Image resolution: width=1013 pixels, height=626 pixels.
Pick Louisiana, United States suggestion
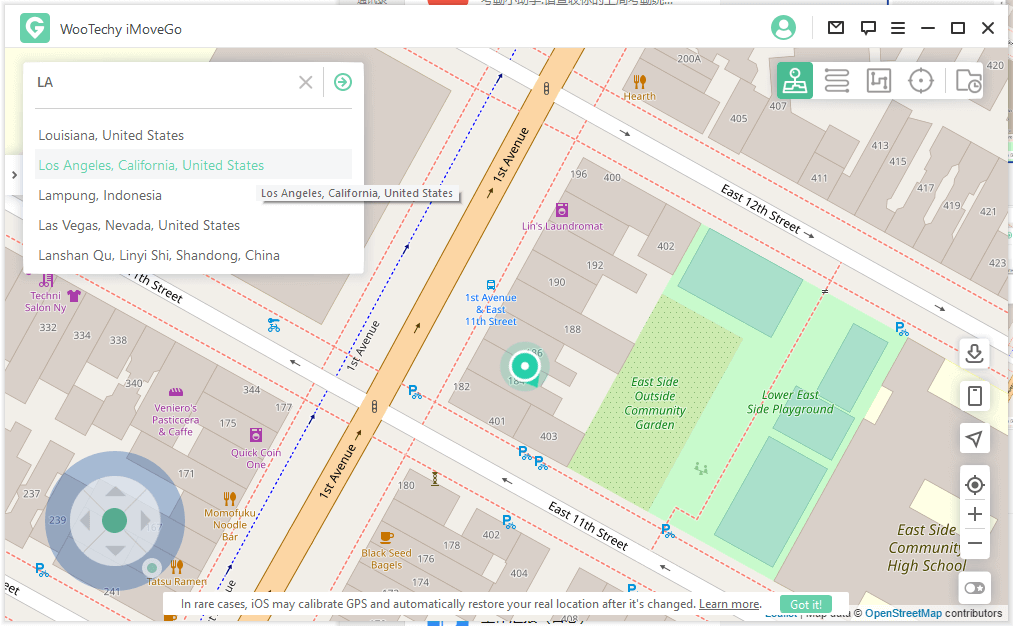(111, 135)
